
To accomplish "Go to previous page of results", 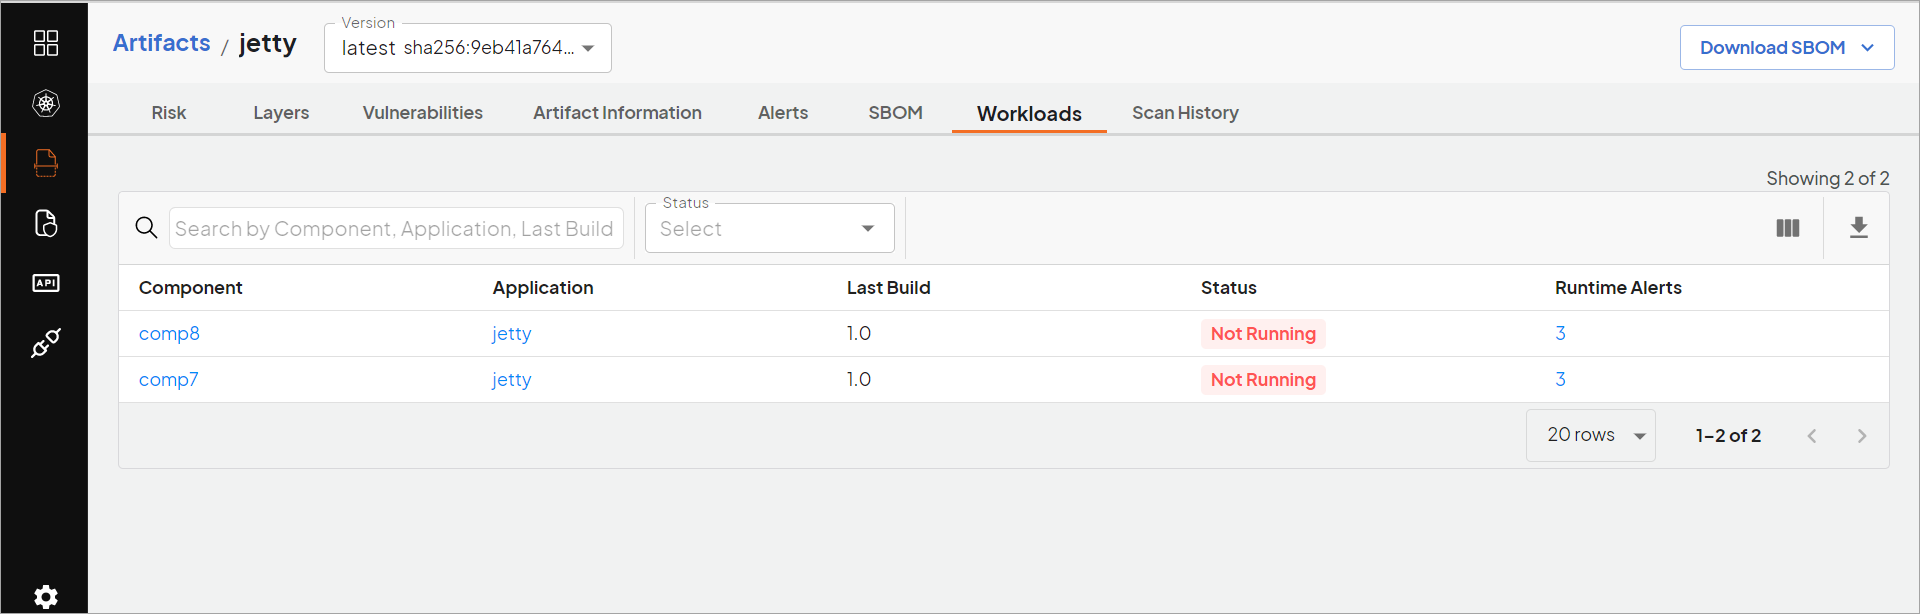I will 1812,436.
